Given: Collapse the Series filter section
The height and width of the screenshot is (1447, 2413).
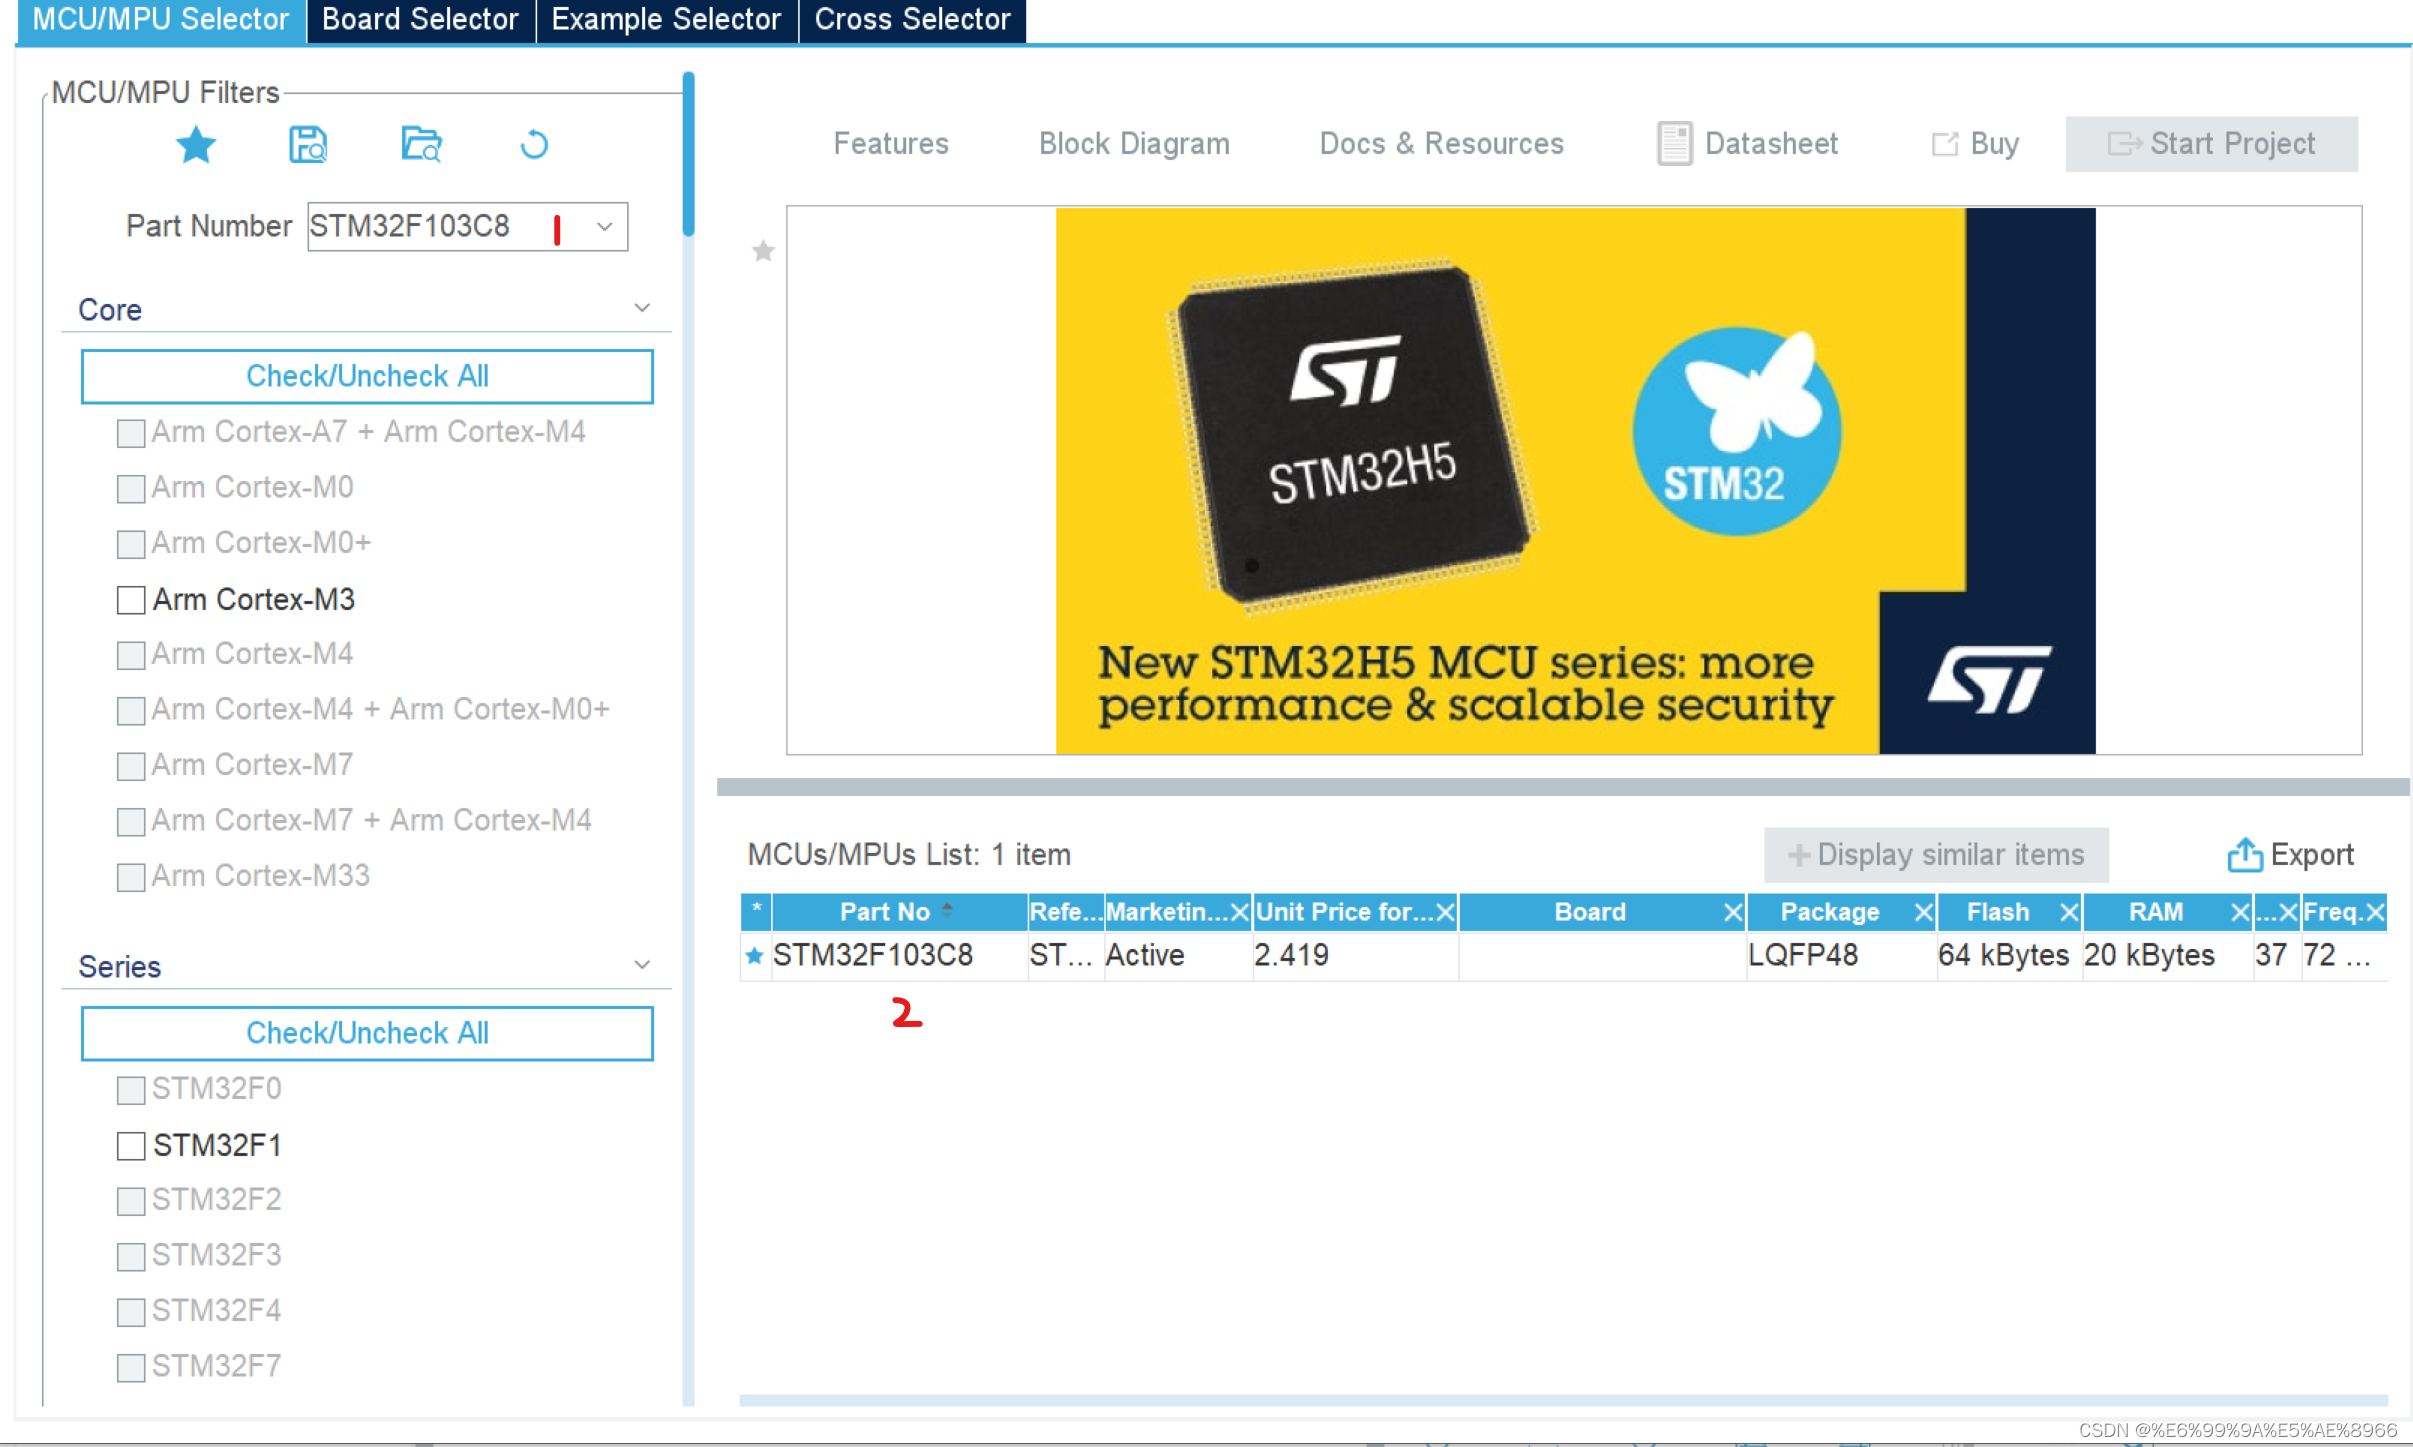Looking at the screenshot, I should pyautogui.click(x=642, y=965).
